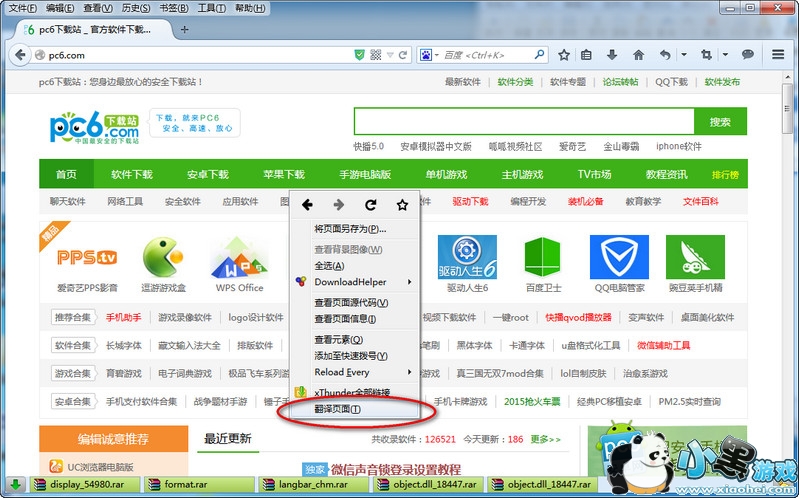The height and width of the screenshot is (498, 799).
Task: Open the 文件(F) menu
Action: point(23,8)
